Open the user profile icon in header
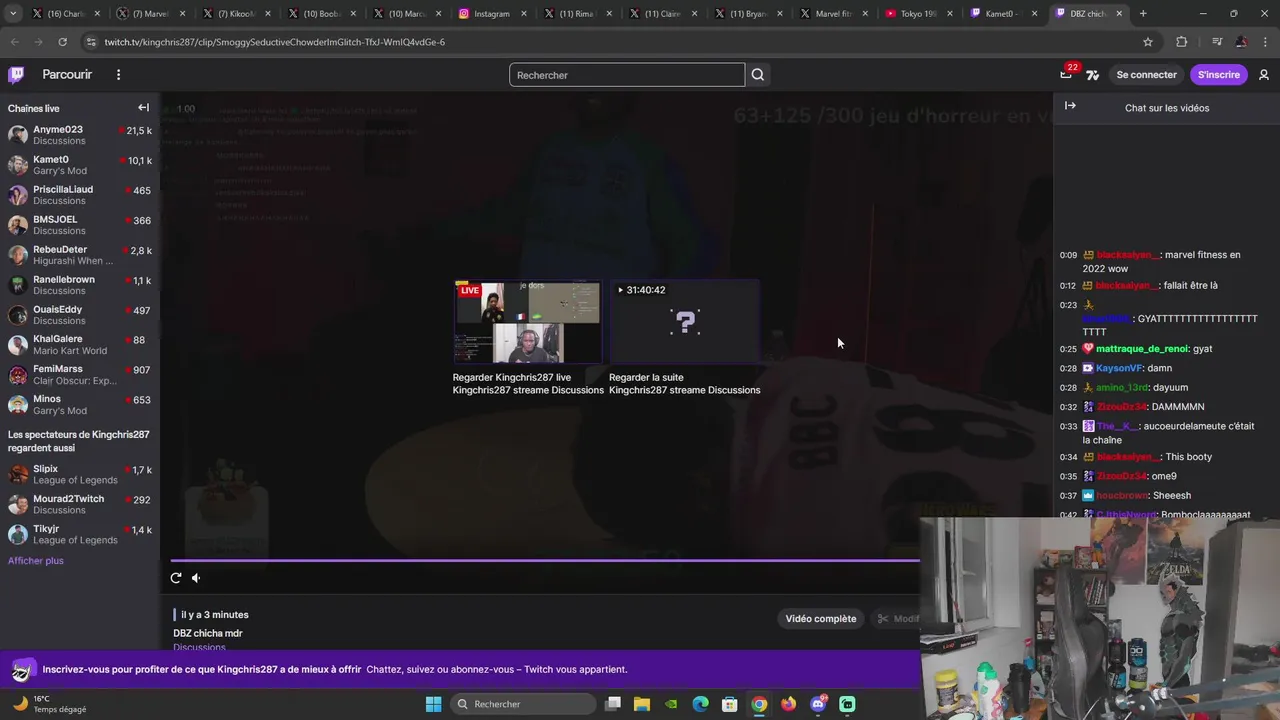Image resolution: width=1280 pixels, height=720 pixels. 1264,75
